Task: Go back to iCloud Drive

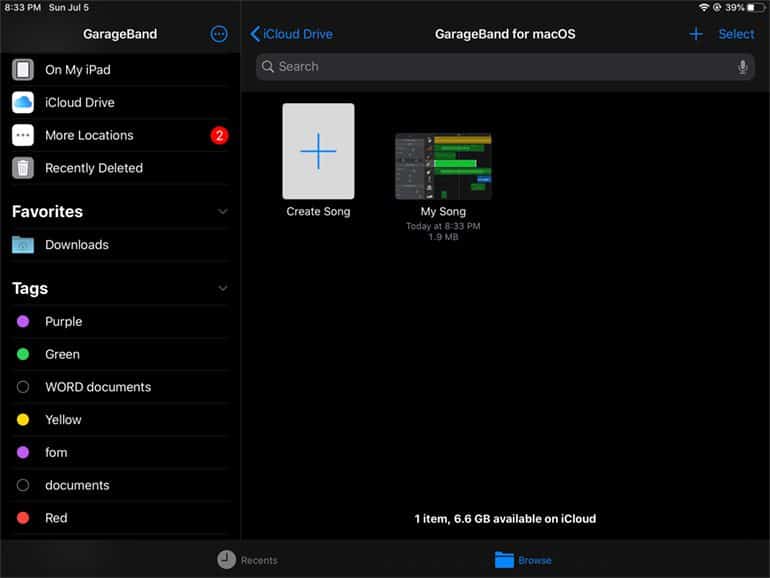Action: (291, 34)
